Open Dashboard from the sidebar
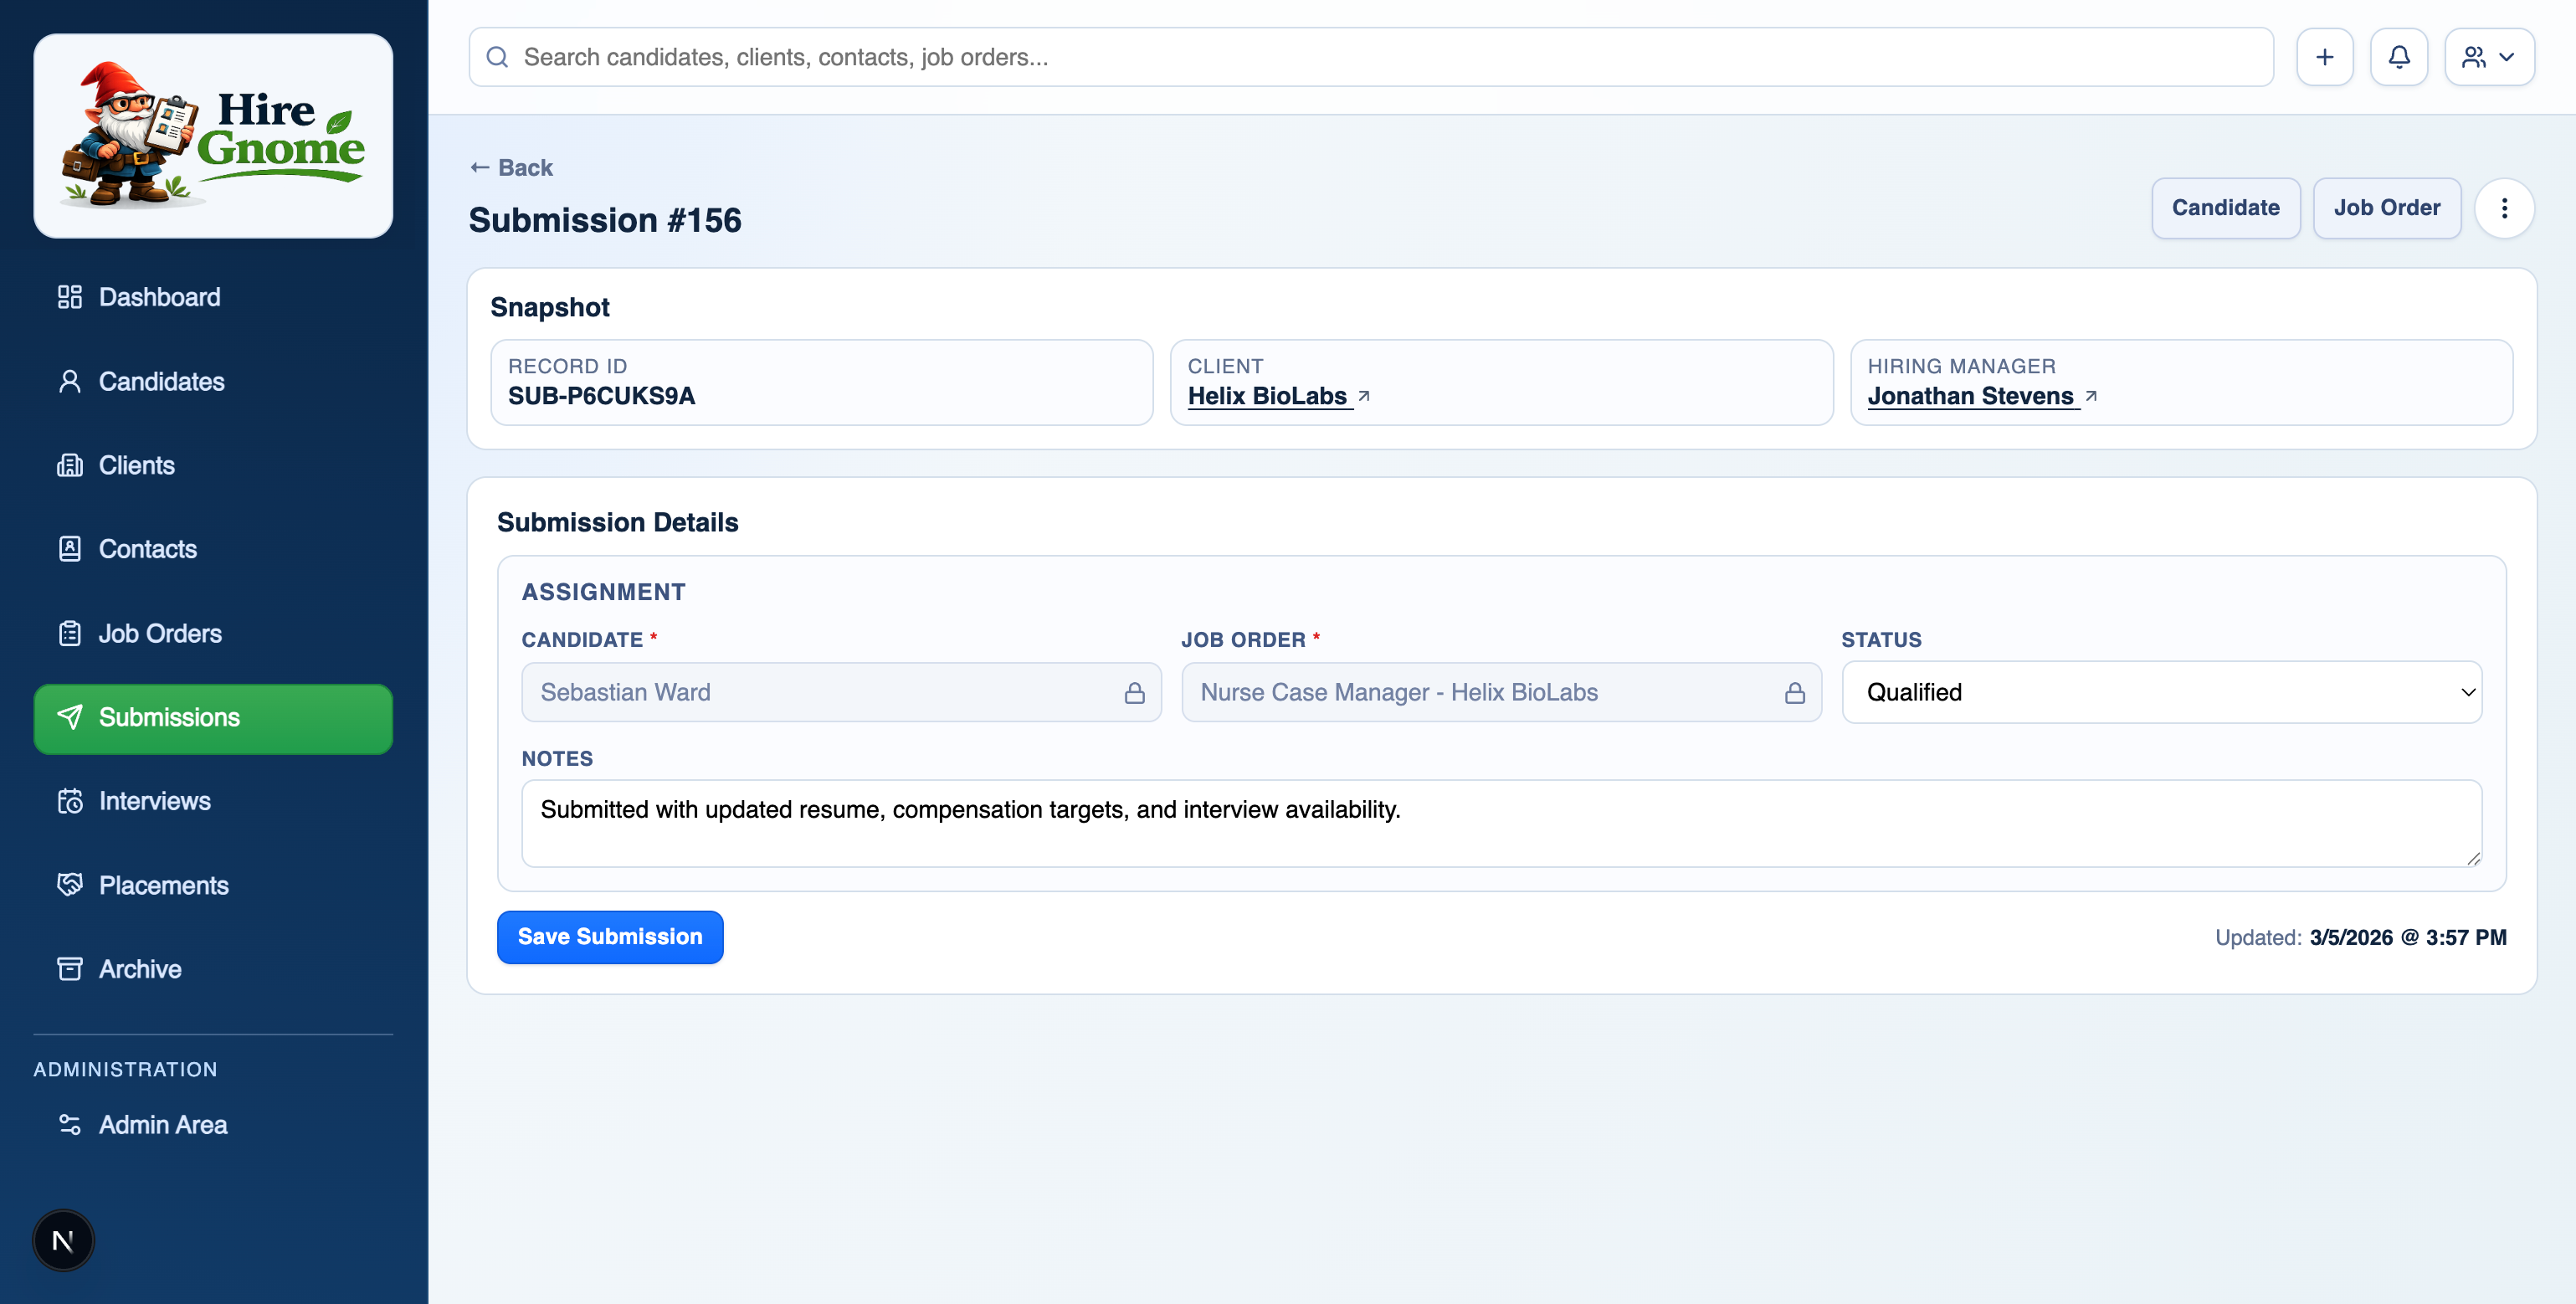 (159, 297)
